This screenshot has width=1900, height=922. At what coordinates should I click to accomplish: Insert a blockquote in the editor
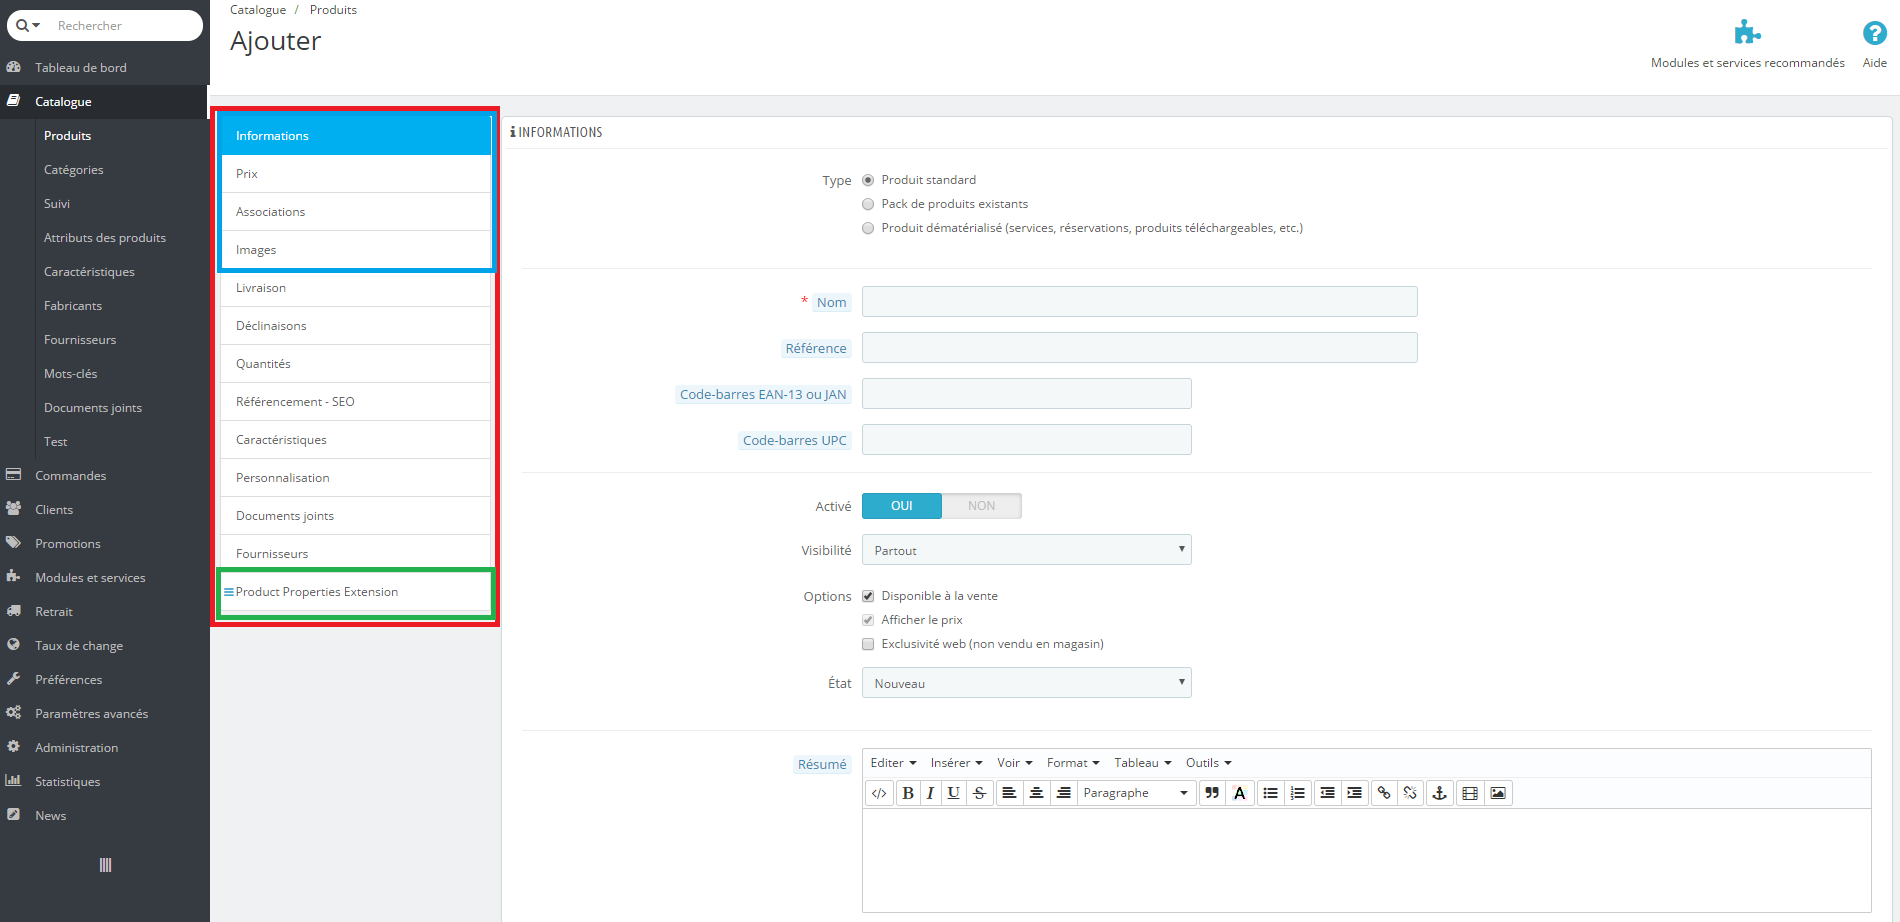(x=1212, y=793)
